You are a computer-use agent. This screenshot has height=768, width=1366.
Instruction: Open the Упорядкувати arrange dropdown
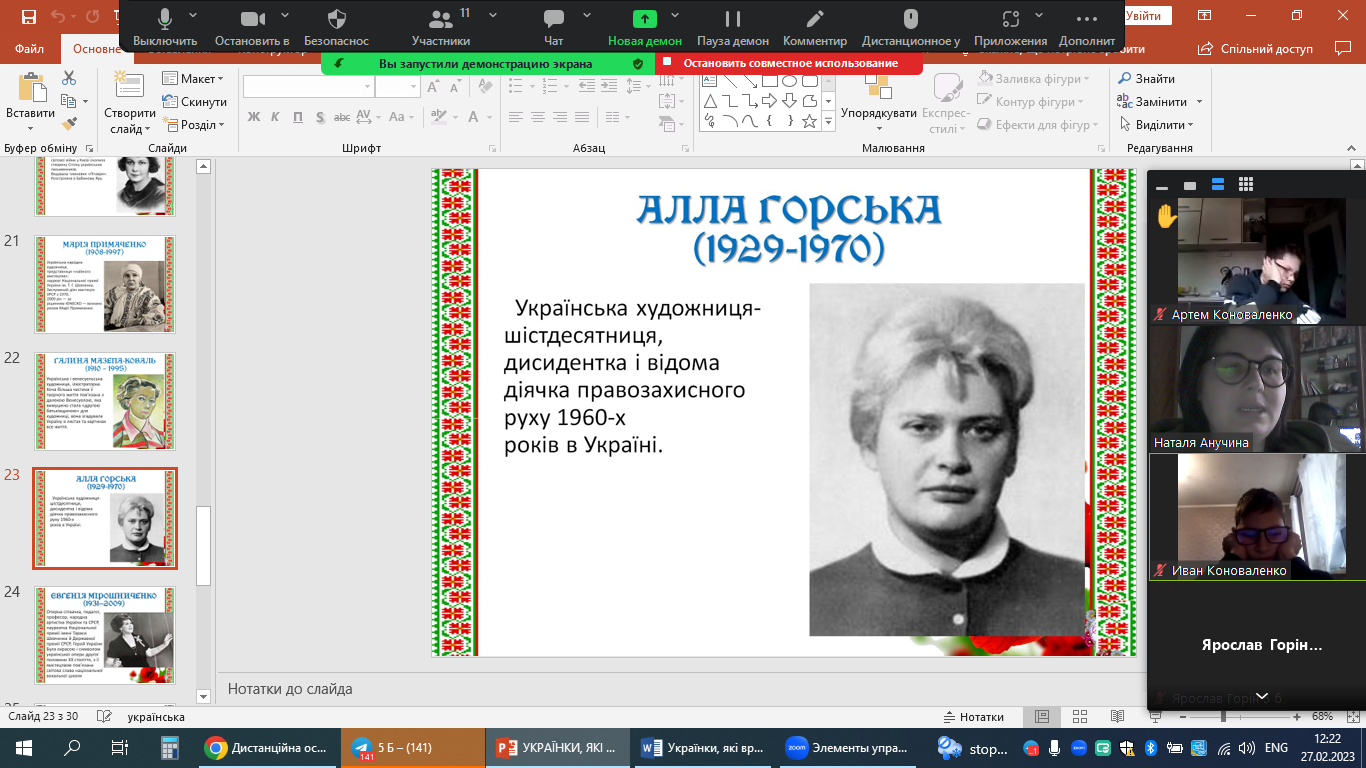pyautogui.click(x=879, y=113)
